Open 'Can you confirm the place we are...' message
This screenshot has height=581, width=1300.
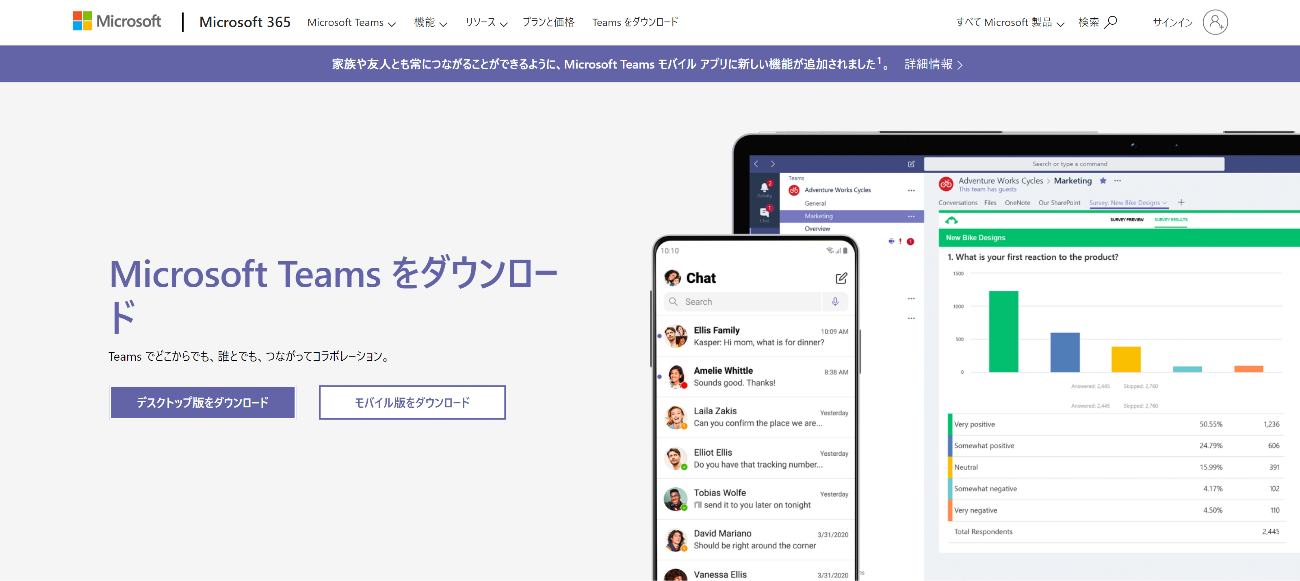pyautogui.click(x=757, y=423)
